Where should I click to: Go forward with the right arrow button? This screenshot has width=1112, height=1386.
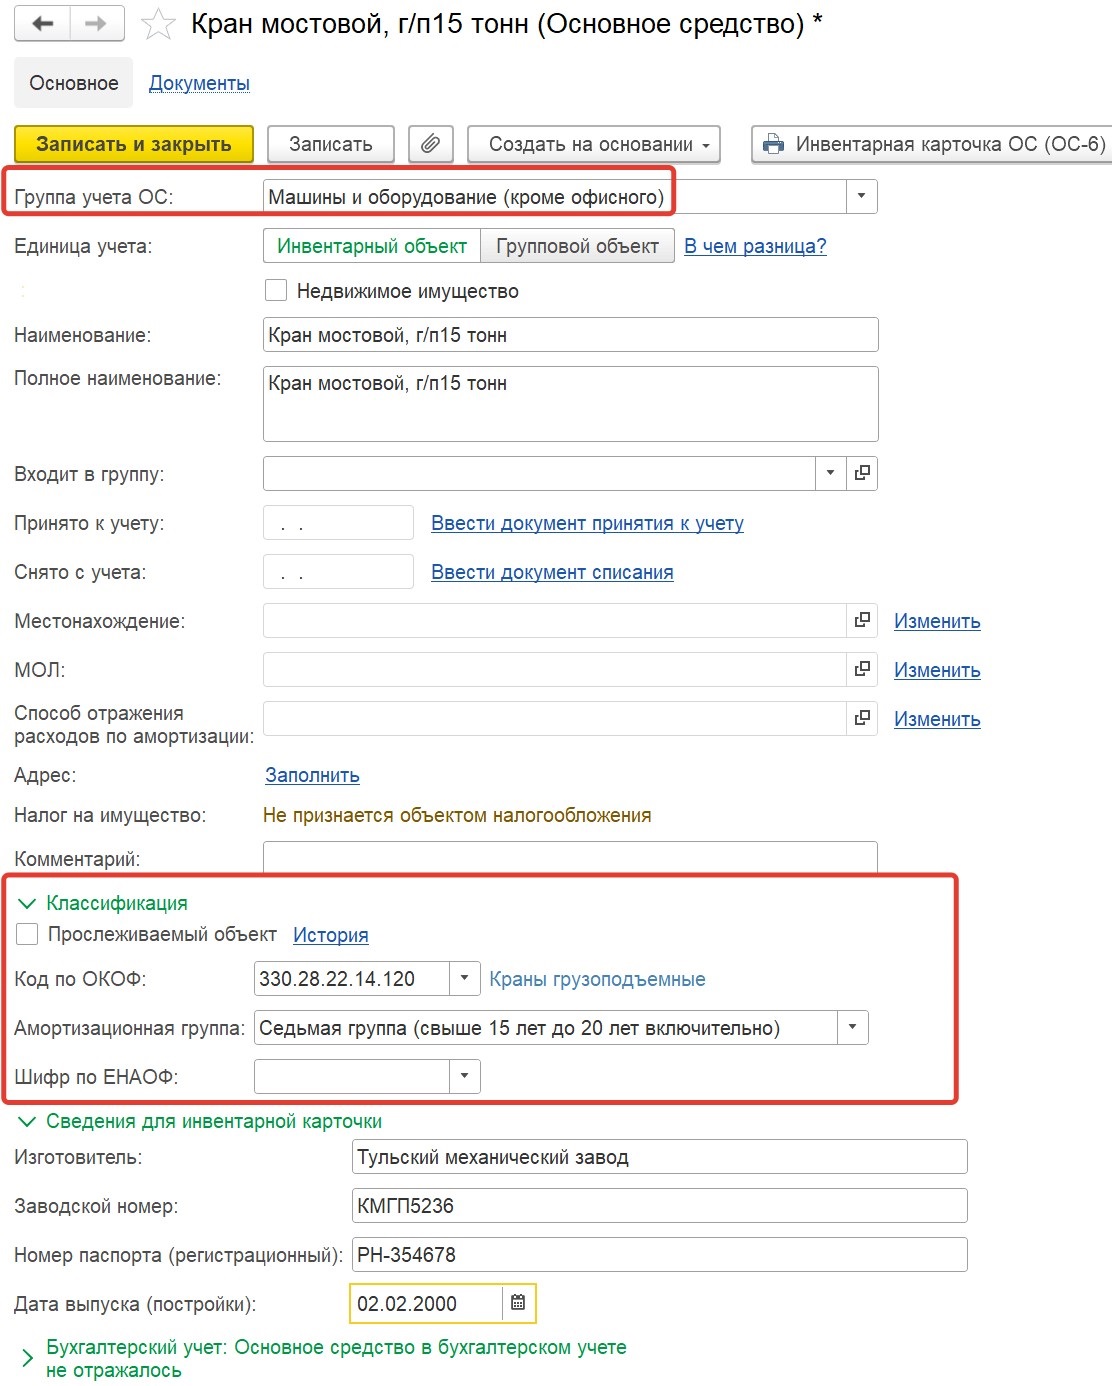coord(96,23)
